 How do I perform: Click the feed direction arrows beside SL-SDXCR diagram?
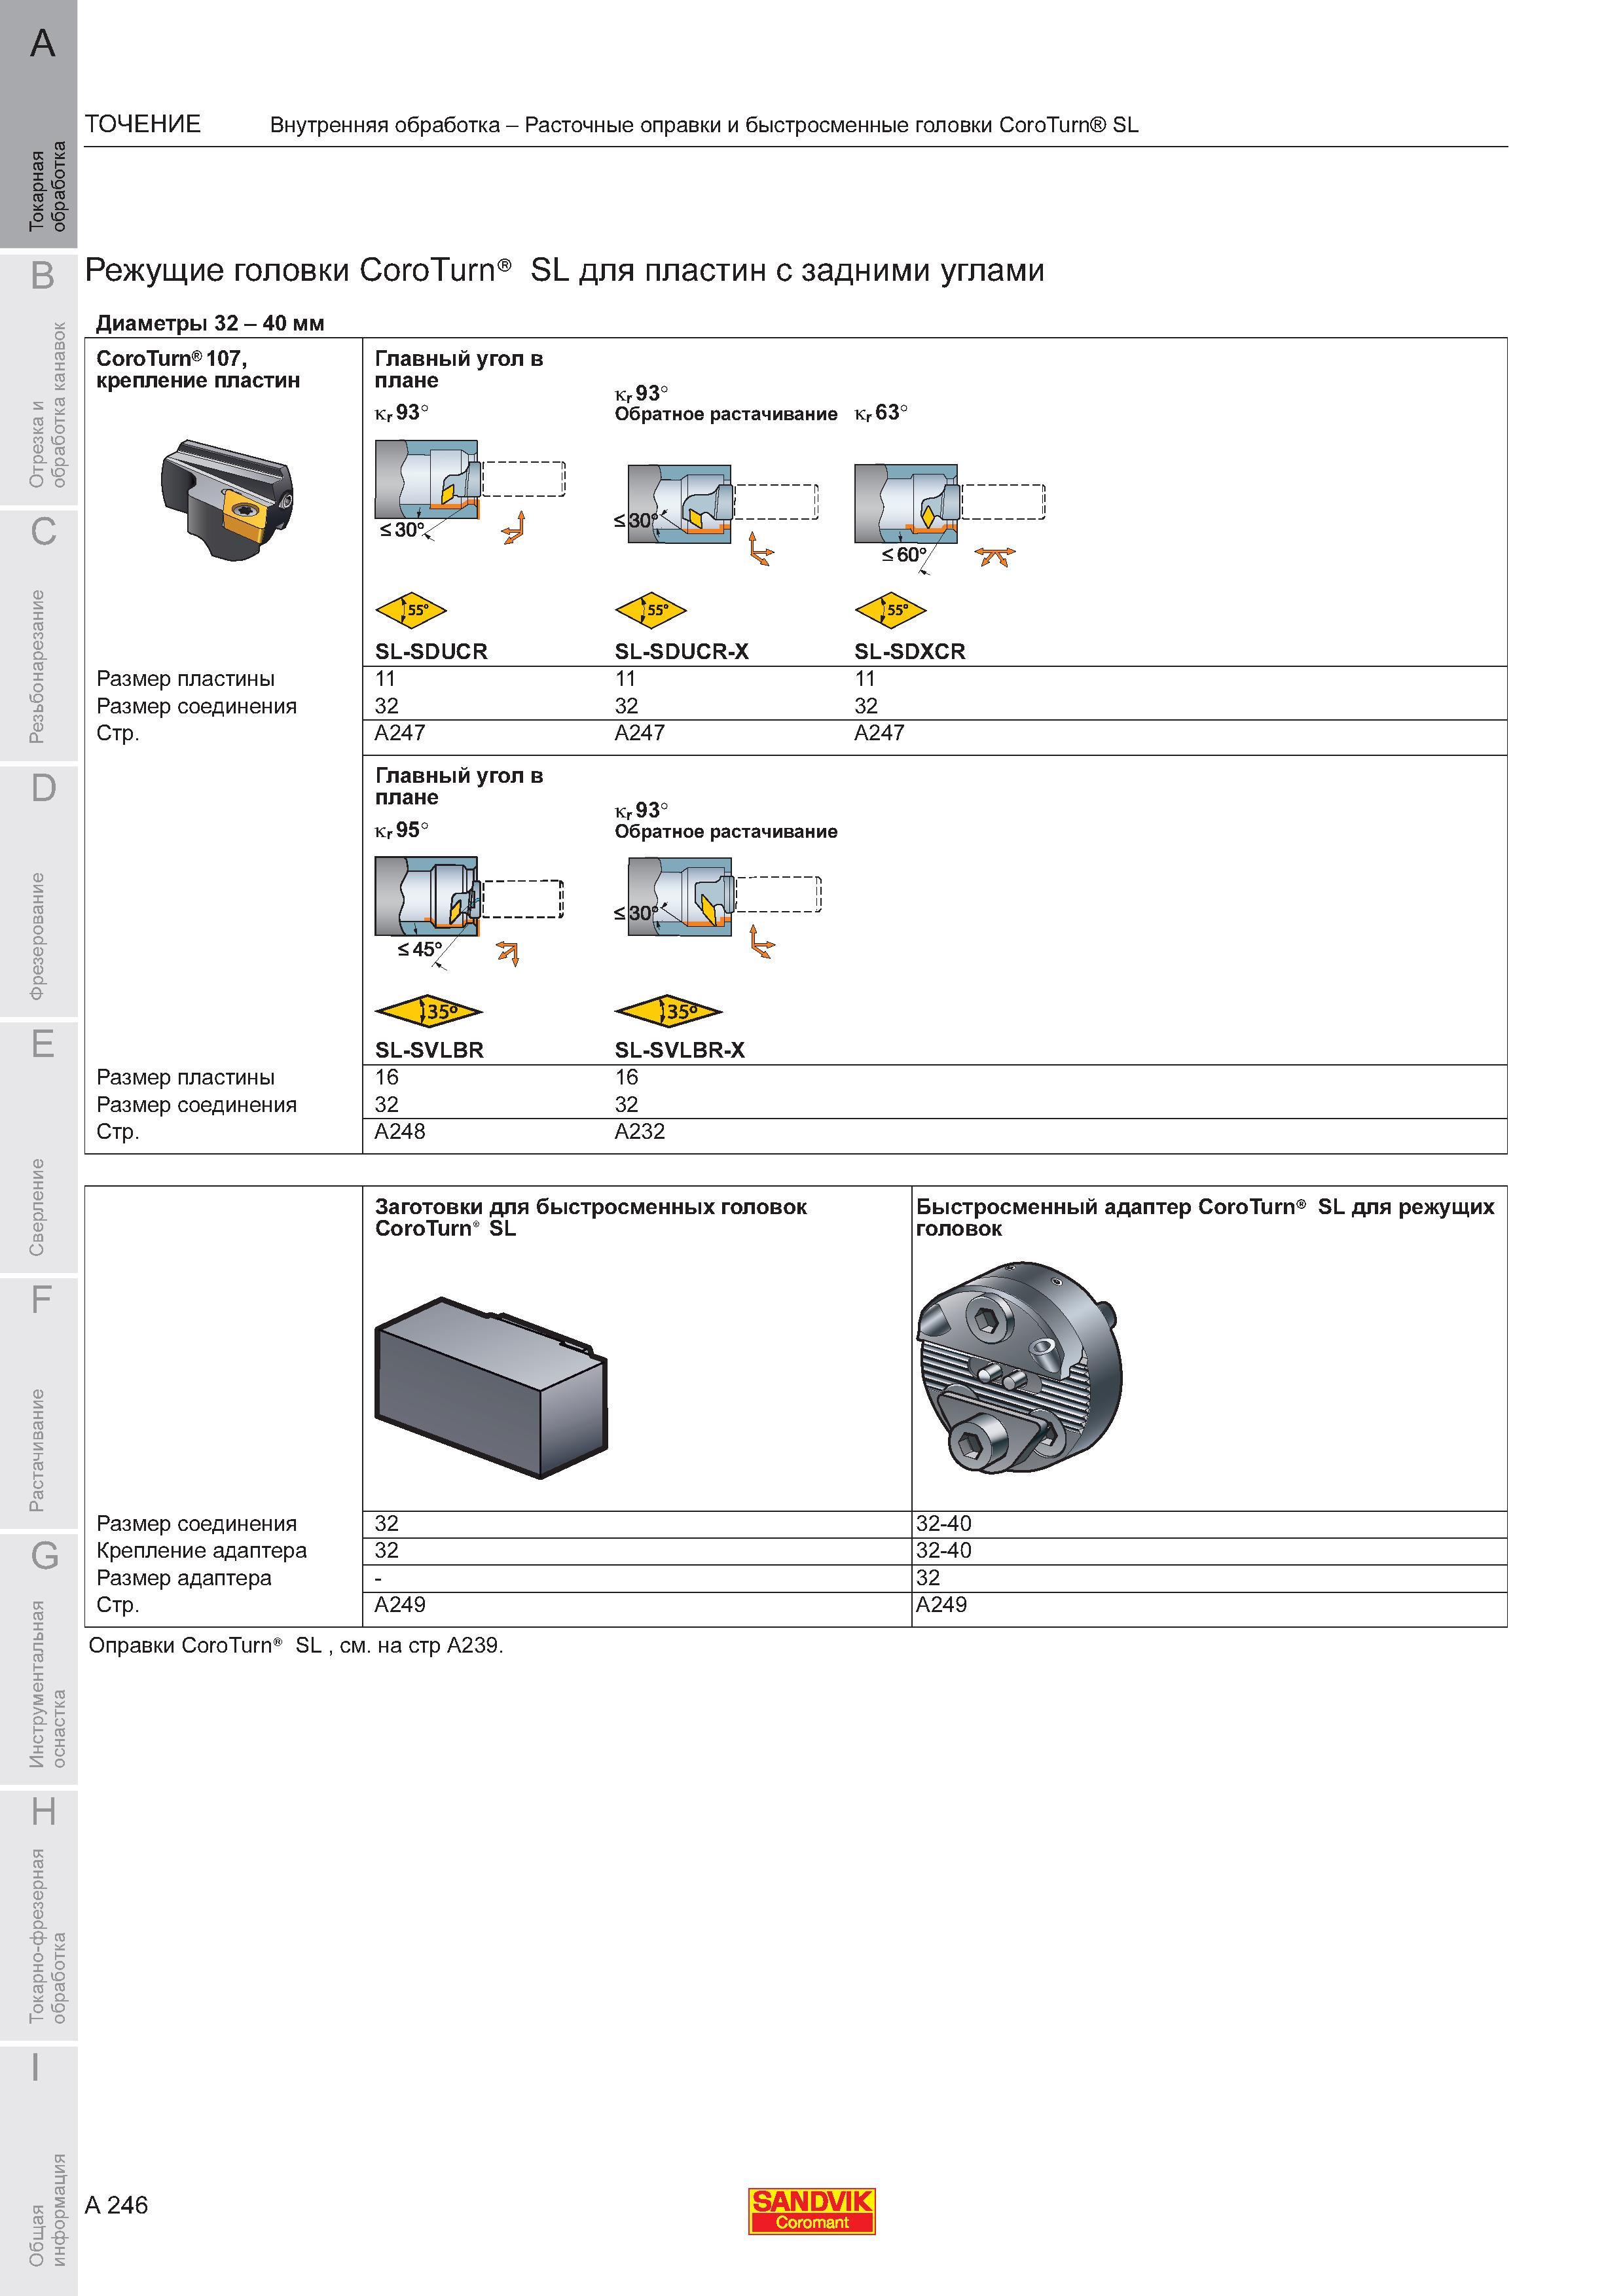(995, 556)
